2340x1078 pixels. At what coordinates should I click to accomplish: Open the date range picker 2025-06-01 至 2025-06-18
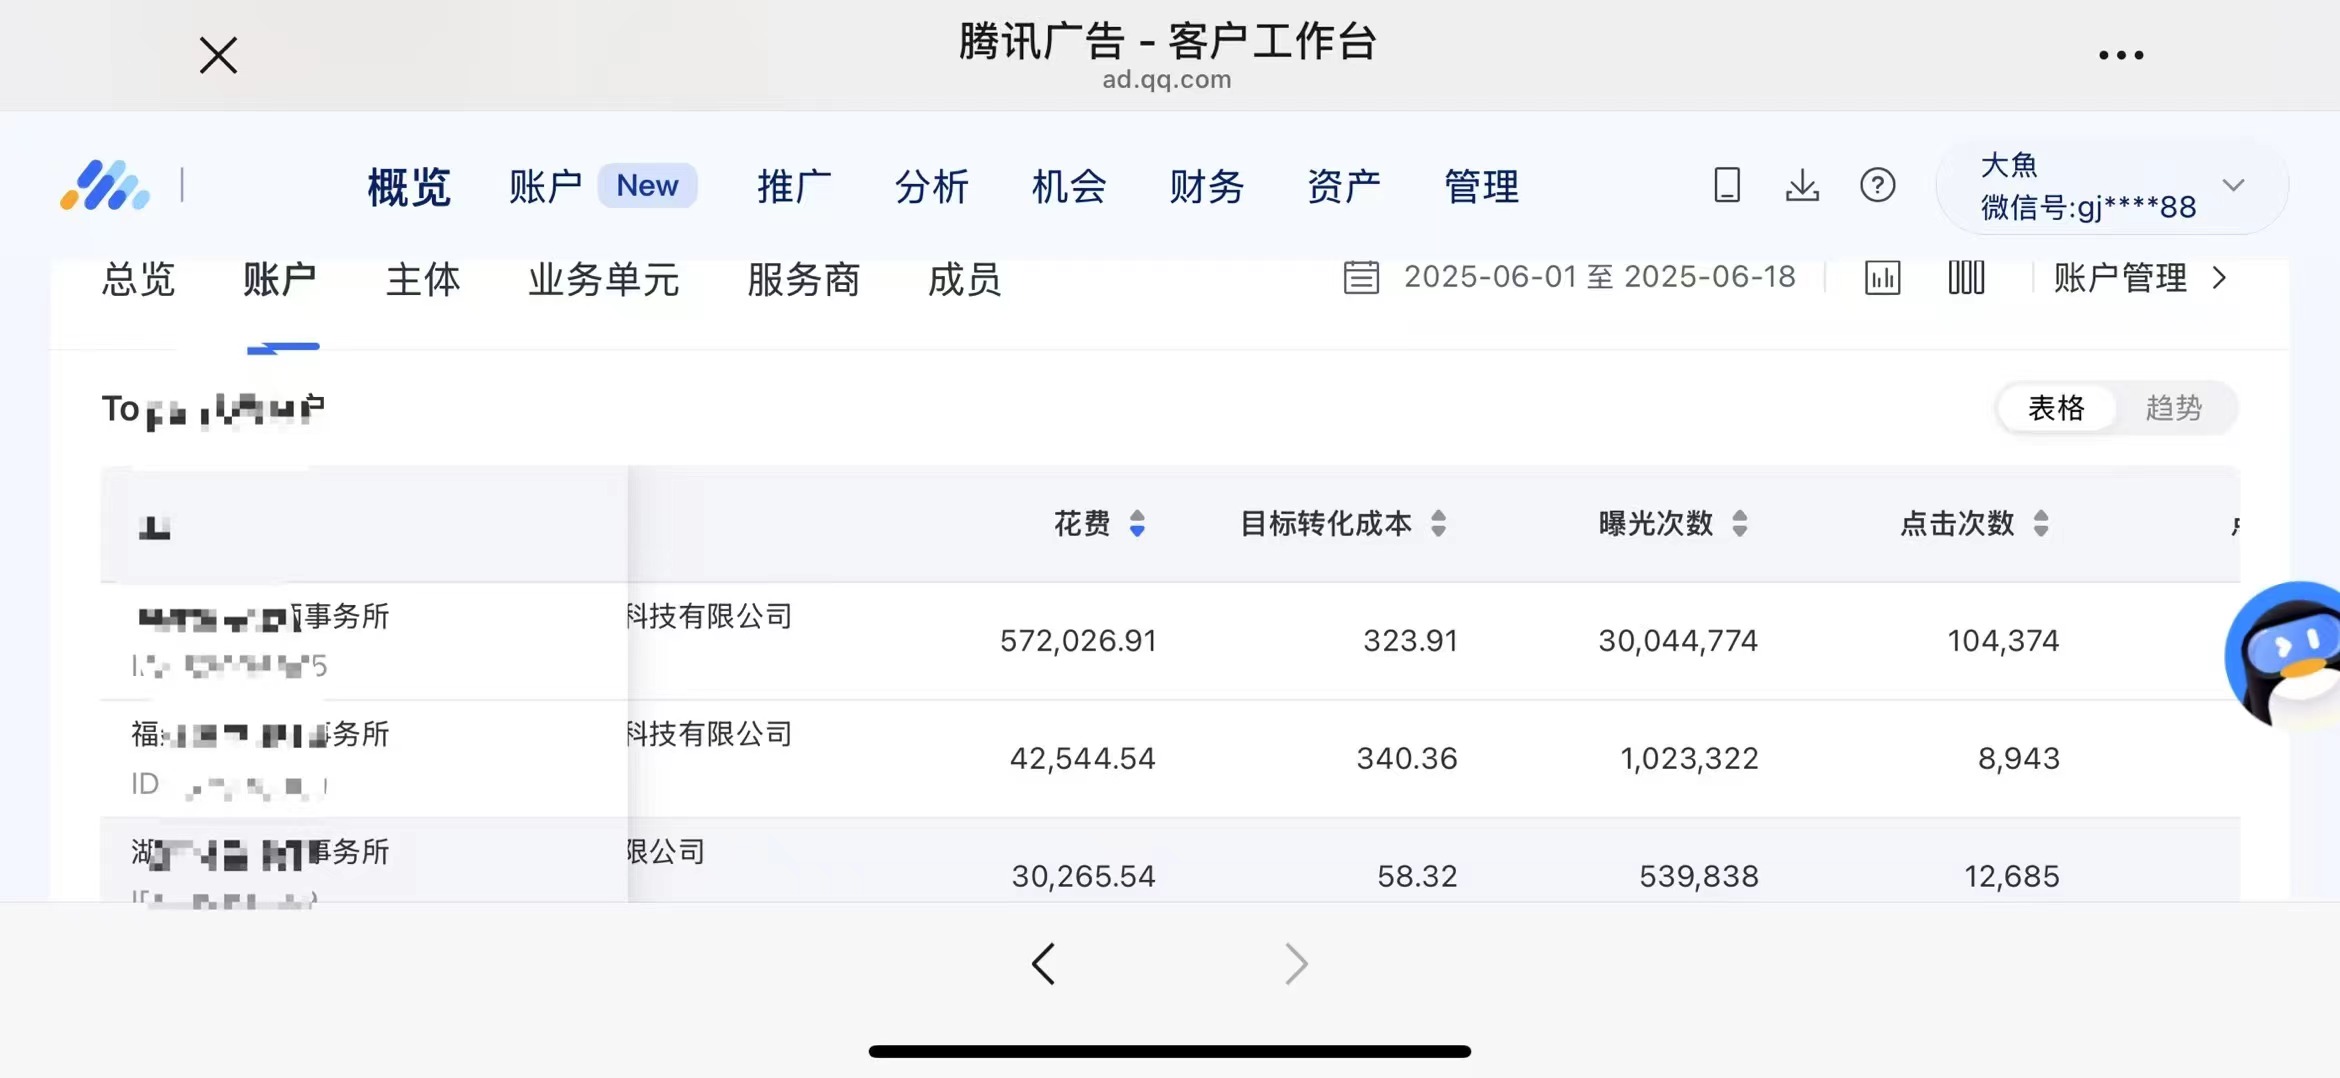(1599, 277)
